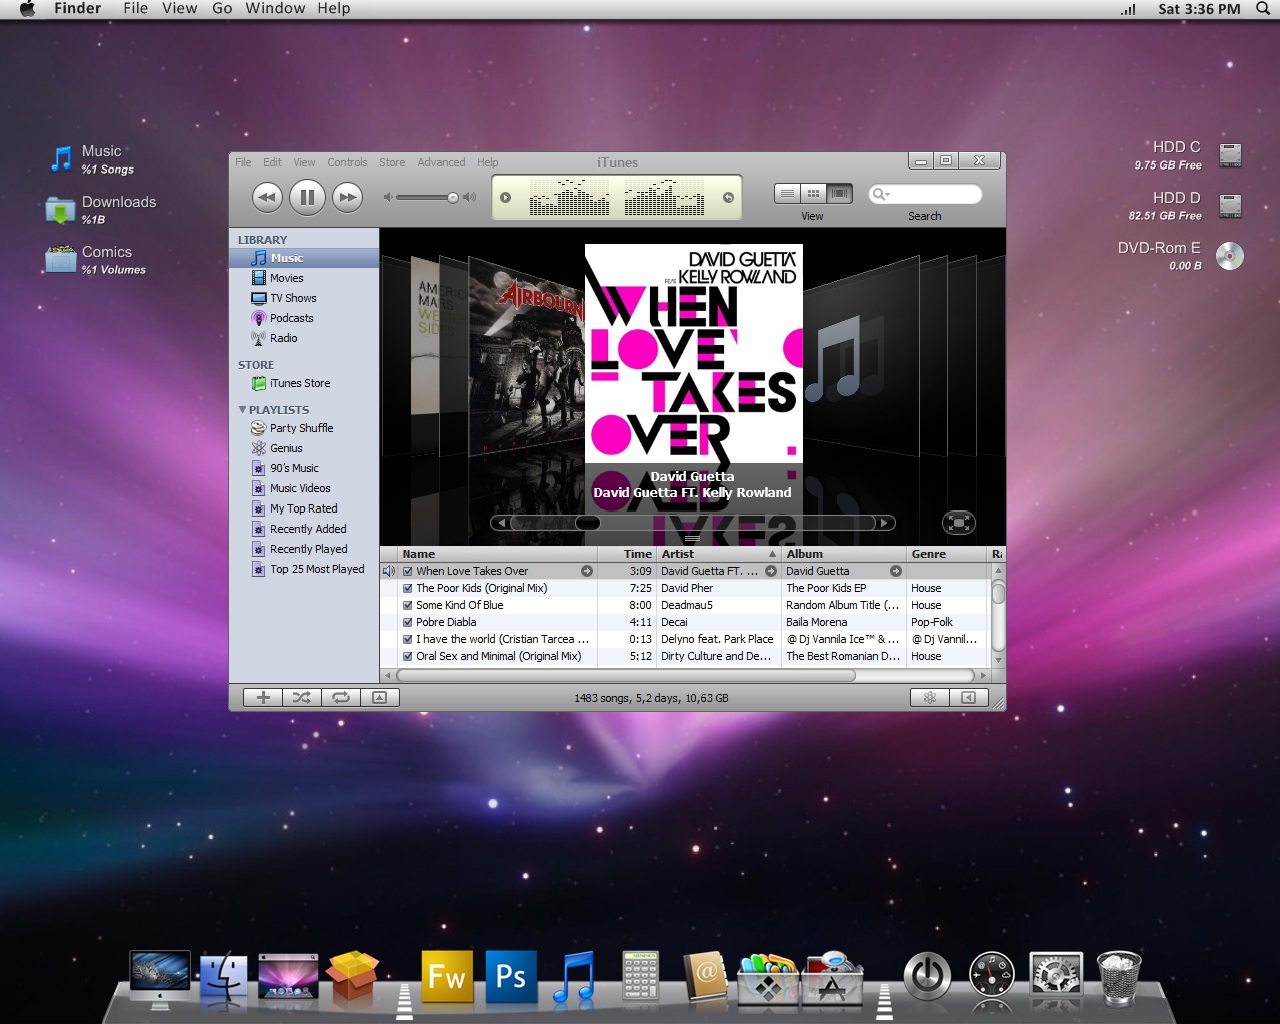Click the low-volume speaker icon

click(x=388, y=197)
